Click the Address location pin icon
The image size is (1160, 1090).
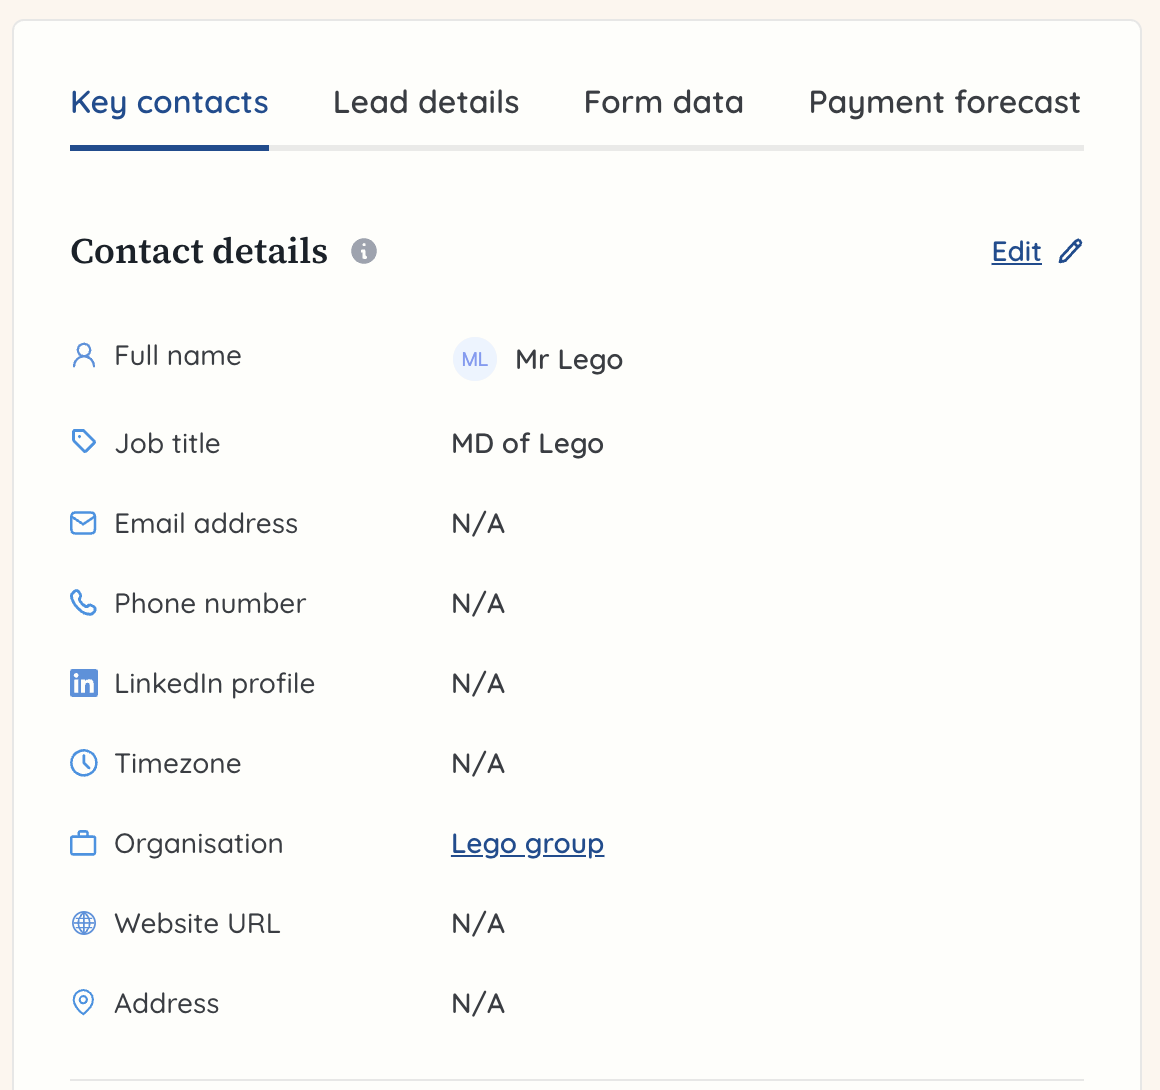83,1002
